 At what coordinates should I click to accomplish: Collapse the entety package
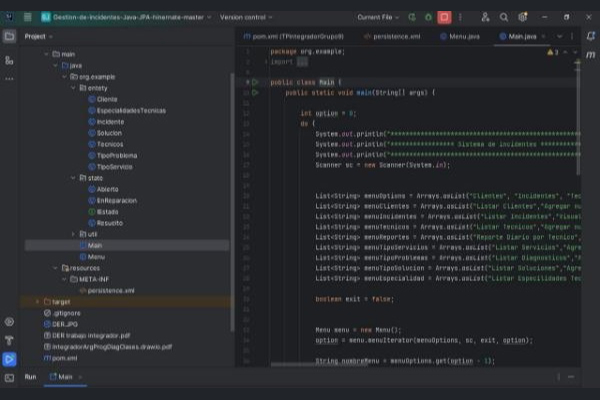coord(73,88)
